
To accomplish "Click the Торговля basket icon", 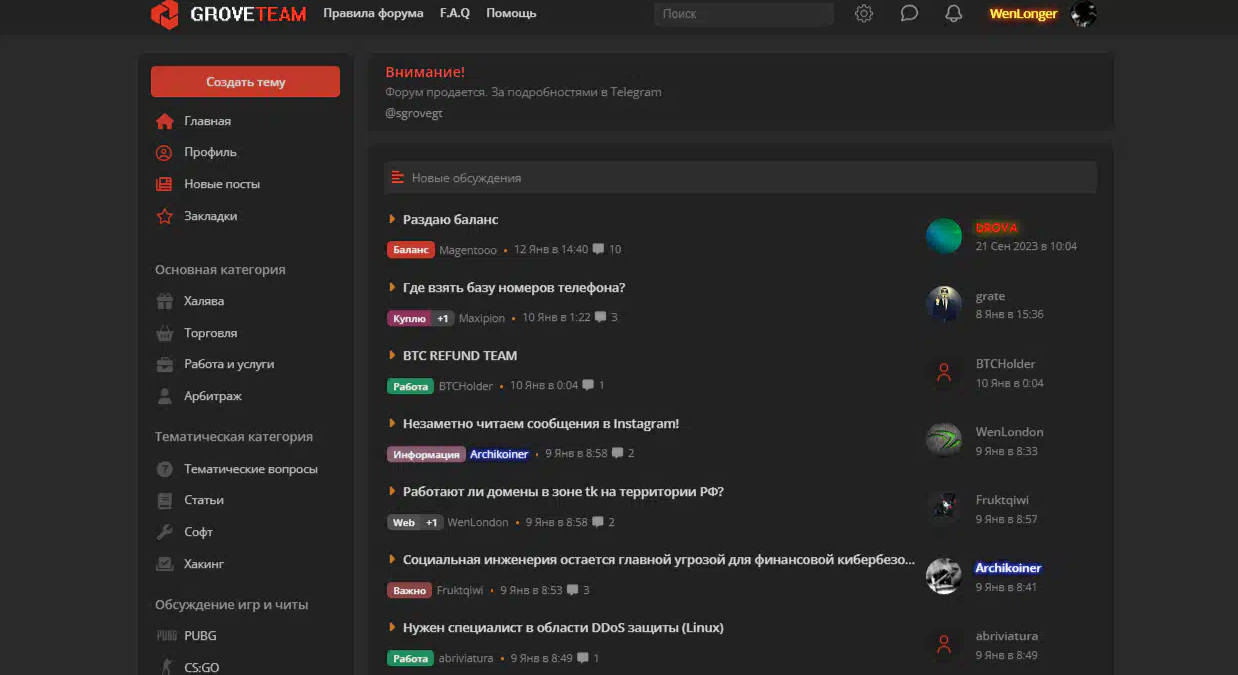I will coord(165,334).
